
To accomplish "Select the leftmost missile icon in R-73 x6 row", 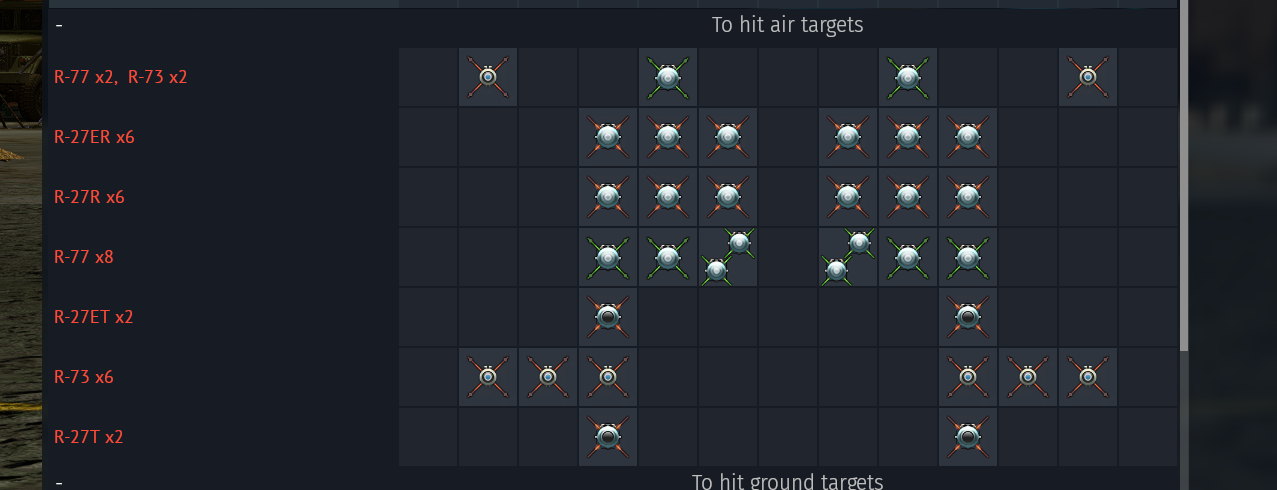I will [x=488, y=377].
